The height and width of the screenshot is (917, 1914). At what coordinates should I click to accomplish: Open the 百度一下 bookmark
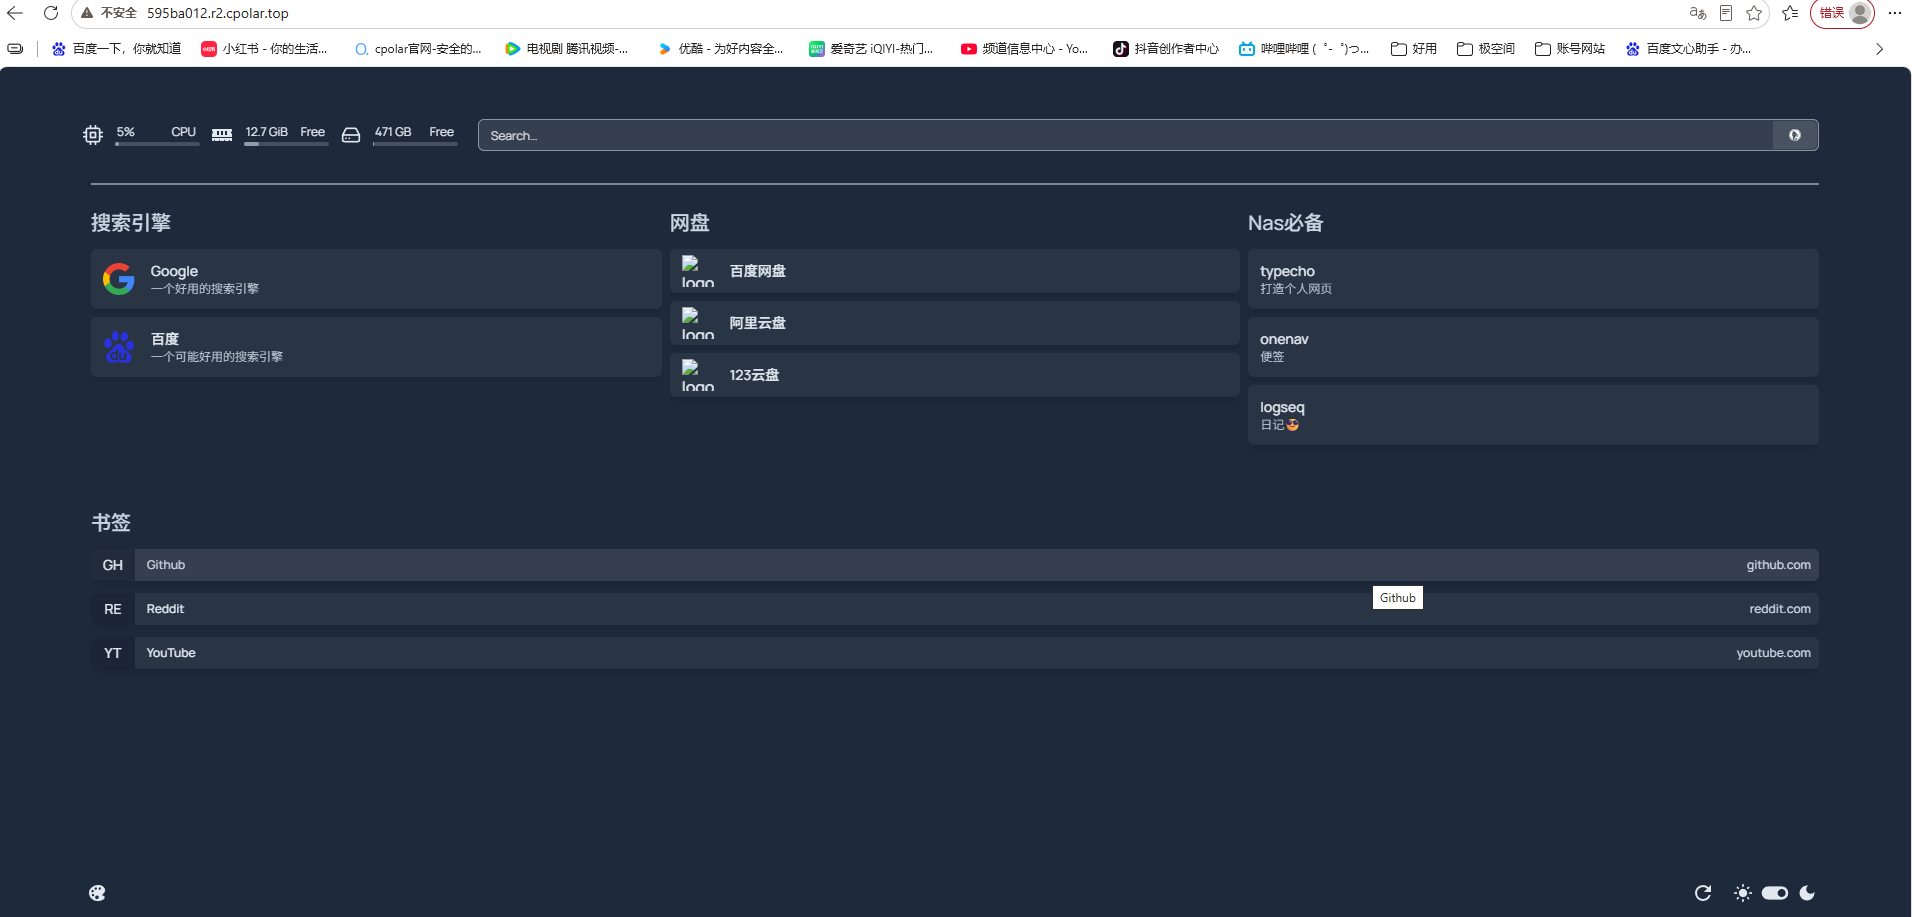(116, 49)
